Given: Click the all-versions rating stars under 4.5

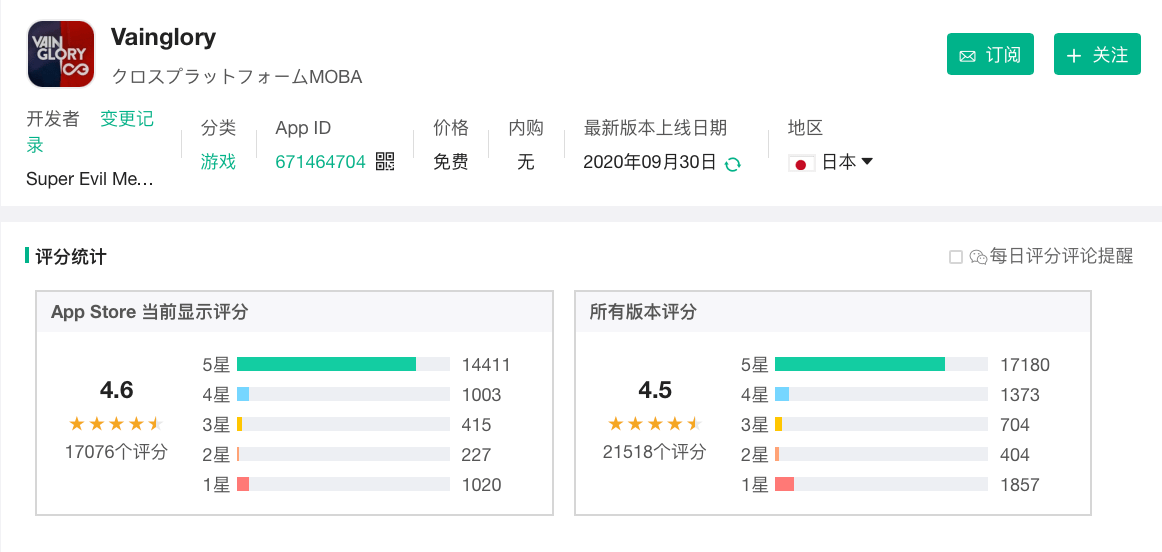Looking at the screenshot, I should [x=654, y=424].
